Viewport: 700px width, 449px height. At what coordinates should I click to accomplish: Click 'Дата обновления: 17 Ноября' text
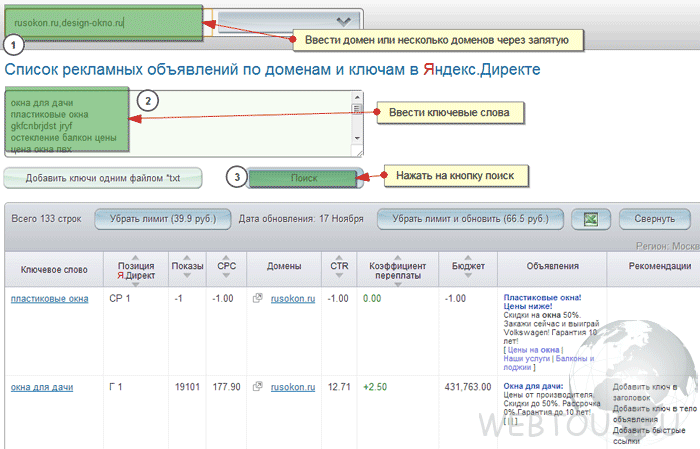click(x=301, y=219)
